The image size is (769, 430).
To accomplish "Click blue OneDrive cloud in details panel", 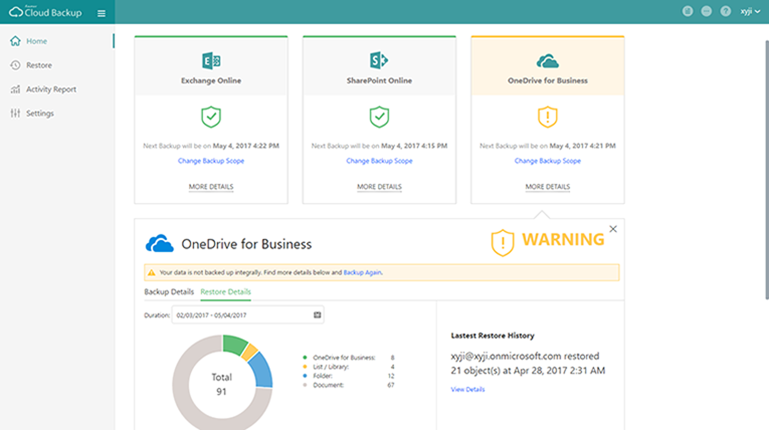I will click(x=159, y=244).
